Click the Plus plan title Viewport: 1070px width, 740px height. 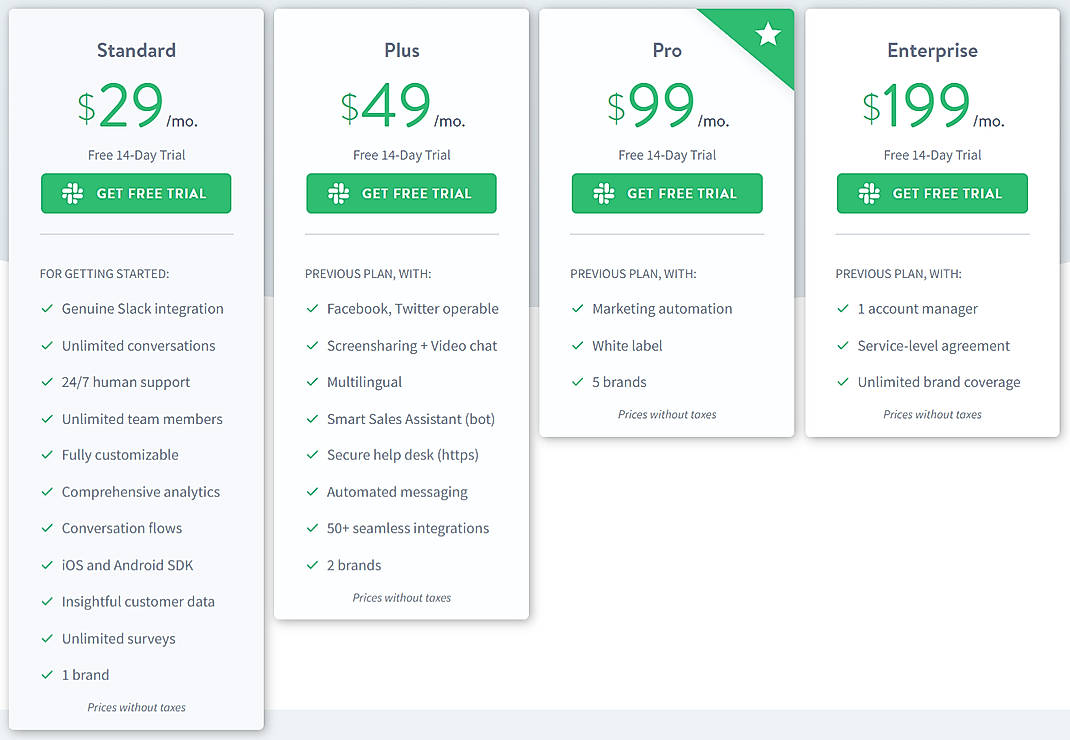[x=402, y=50]
